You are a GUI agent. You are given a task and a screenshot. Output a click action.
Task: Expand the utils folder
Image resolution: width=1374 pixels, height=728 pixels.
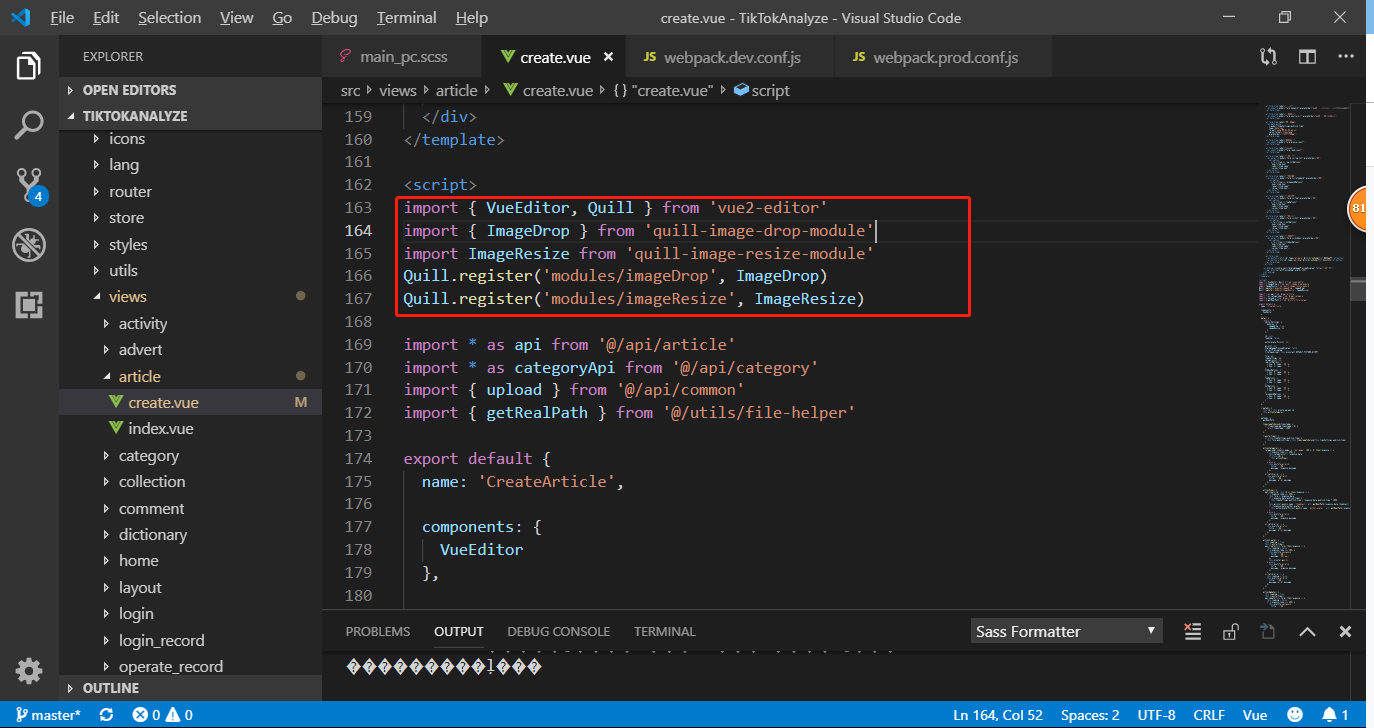pos(190,271)
